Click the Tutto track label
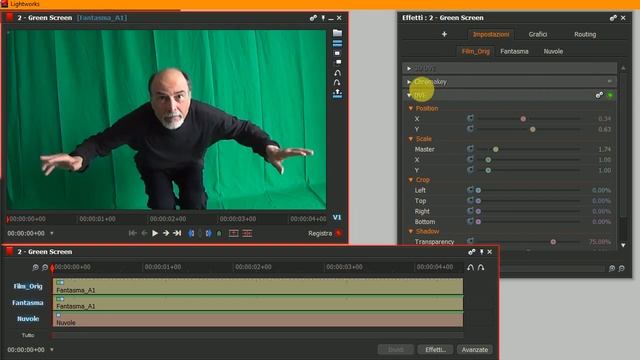 coord(28,335)
